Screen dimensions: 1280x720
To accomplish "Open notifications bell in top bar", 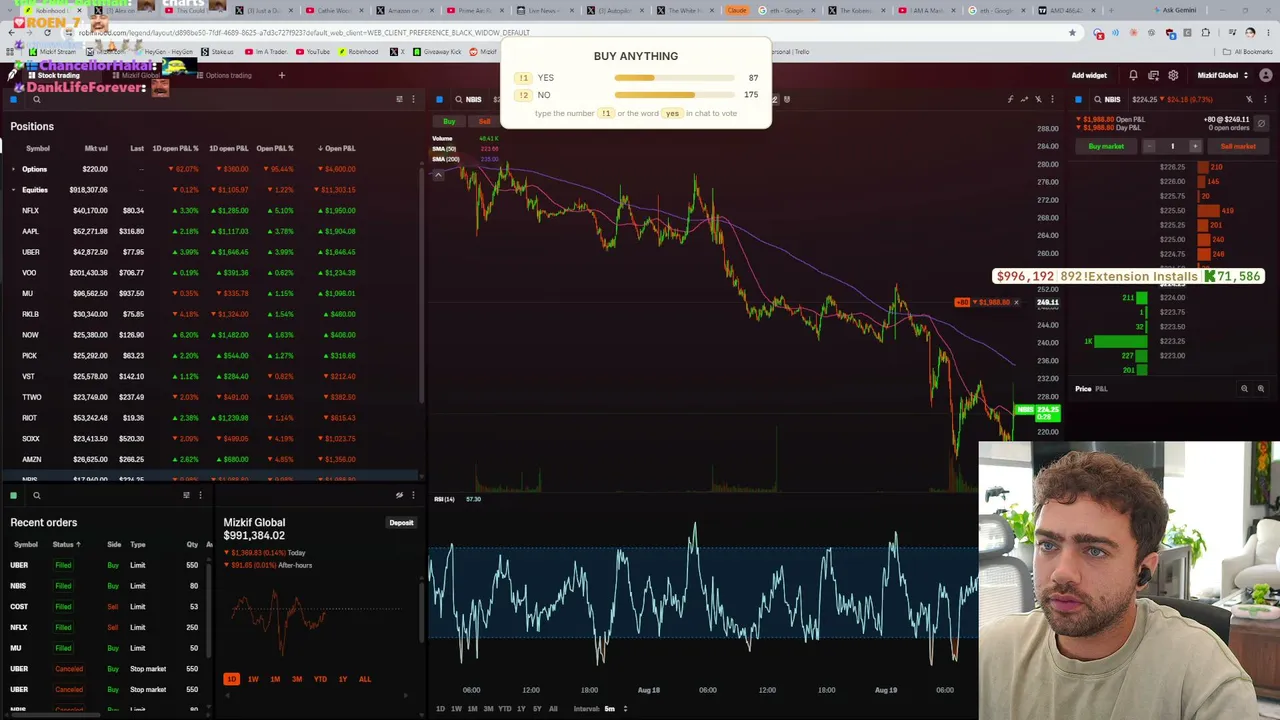I will [x=1133, y=75].
